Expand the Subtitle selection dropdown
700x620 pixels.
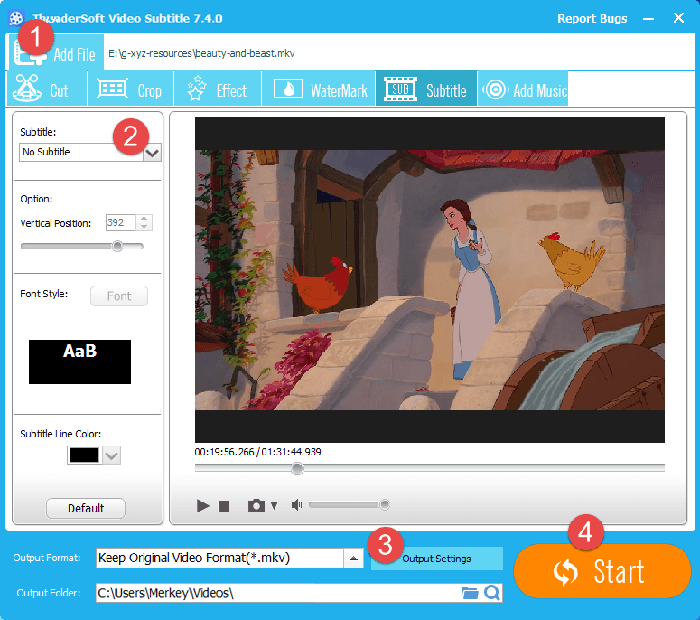pyautogui.click(x=152, y=153)
